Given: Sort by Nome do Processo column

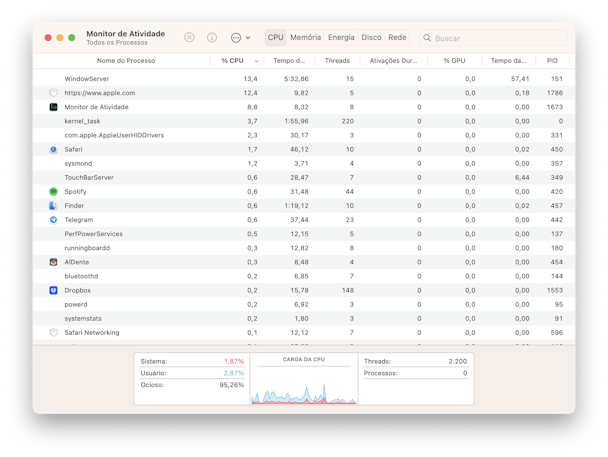Looking at the screenshot, I should 126,60.
